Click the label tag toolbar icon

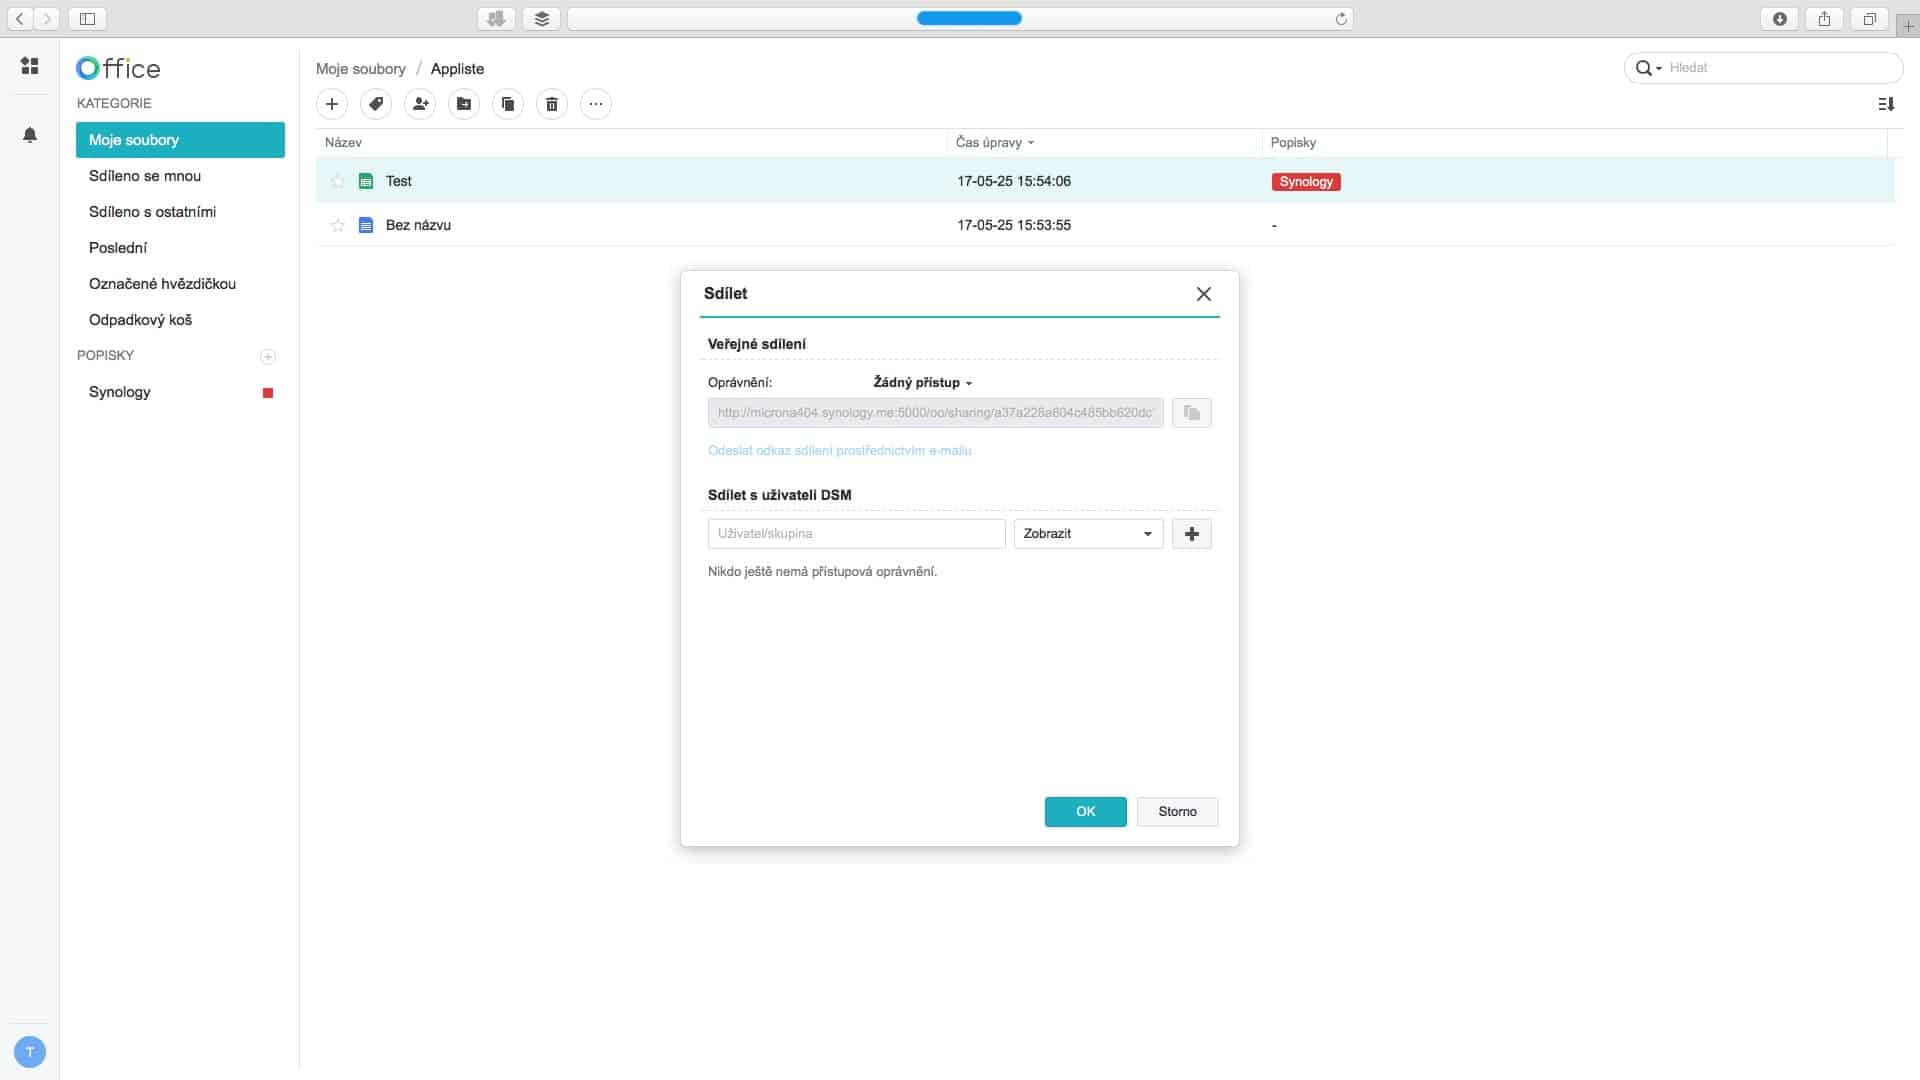point(376,104)
